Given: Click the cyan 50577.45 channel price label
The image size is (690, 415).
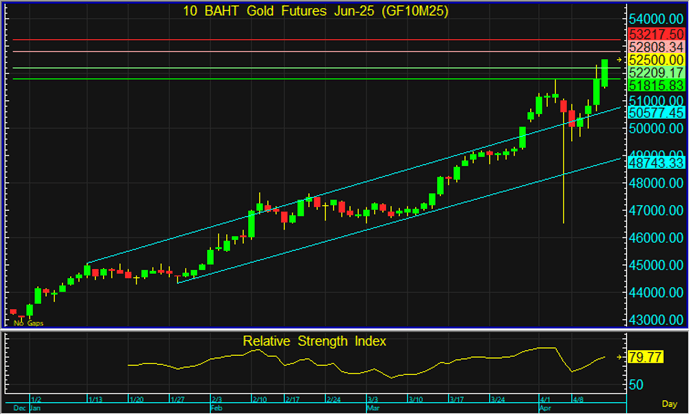Looking at the screenshot, I should (x=657, y=114).
